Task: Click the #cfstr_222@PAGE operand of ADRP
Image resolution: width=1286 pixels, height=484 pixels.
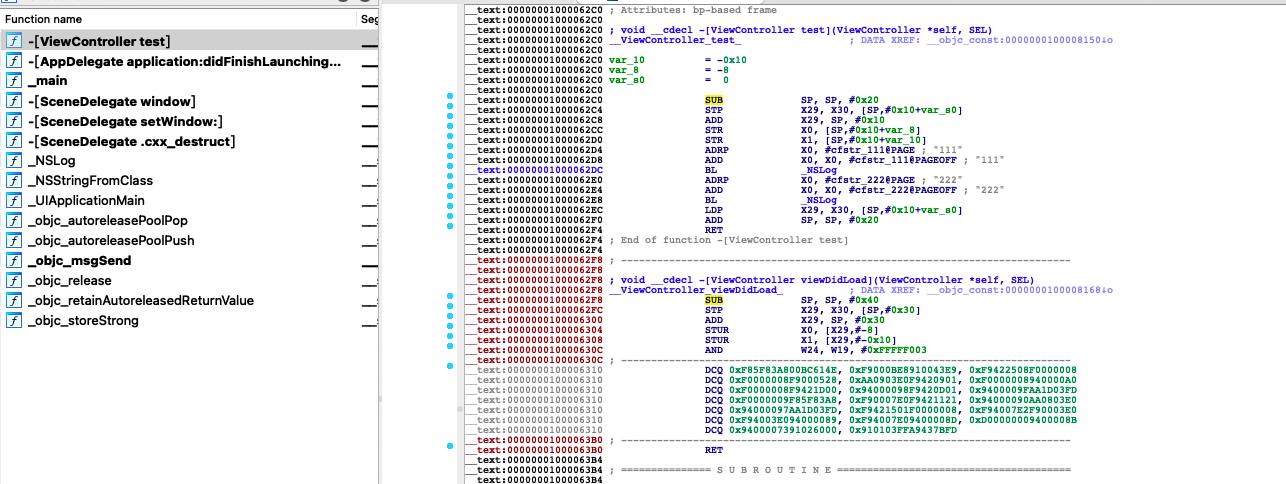Action: (869, 180)
